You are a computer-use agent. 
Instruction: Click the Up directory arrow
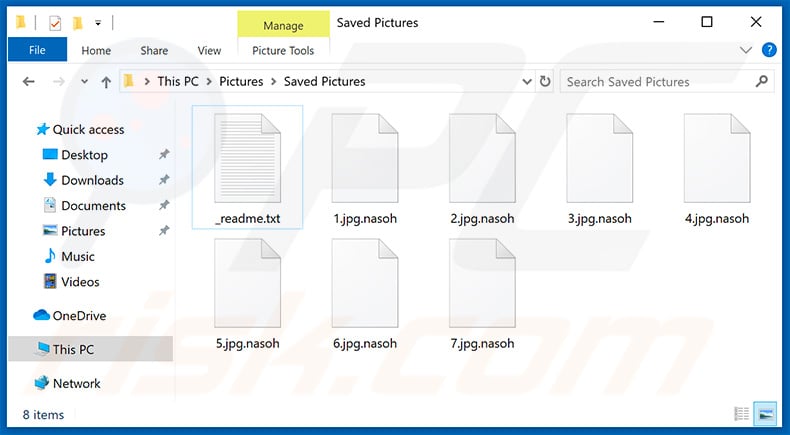106,82
